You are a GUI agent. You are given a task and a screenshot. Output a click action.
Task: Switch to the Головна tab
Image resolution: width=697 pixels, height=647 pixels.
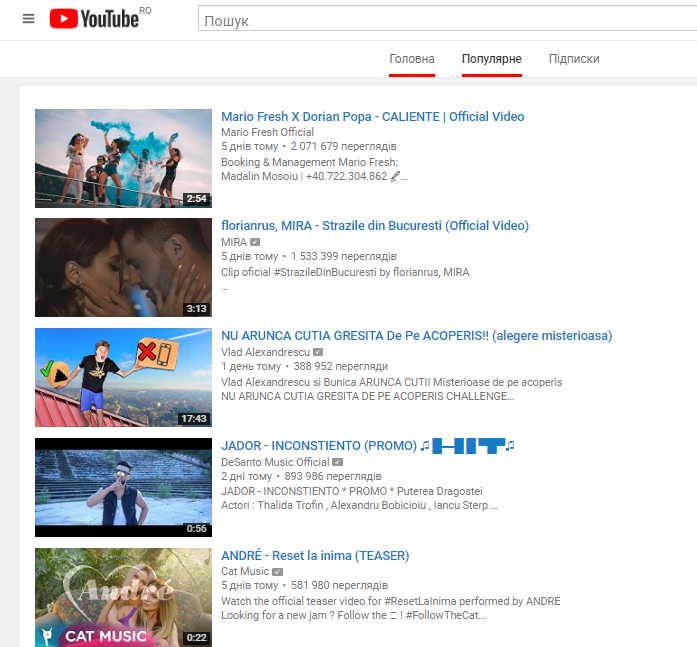click(412, 59)
